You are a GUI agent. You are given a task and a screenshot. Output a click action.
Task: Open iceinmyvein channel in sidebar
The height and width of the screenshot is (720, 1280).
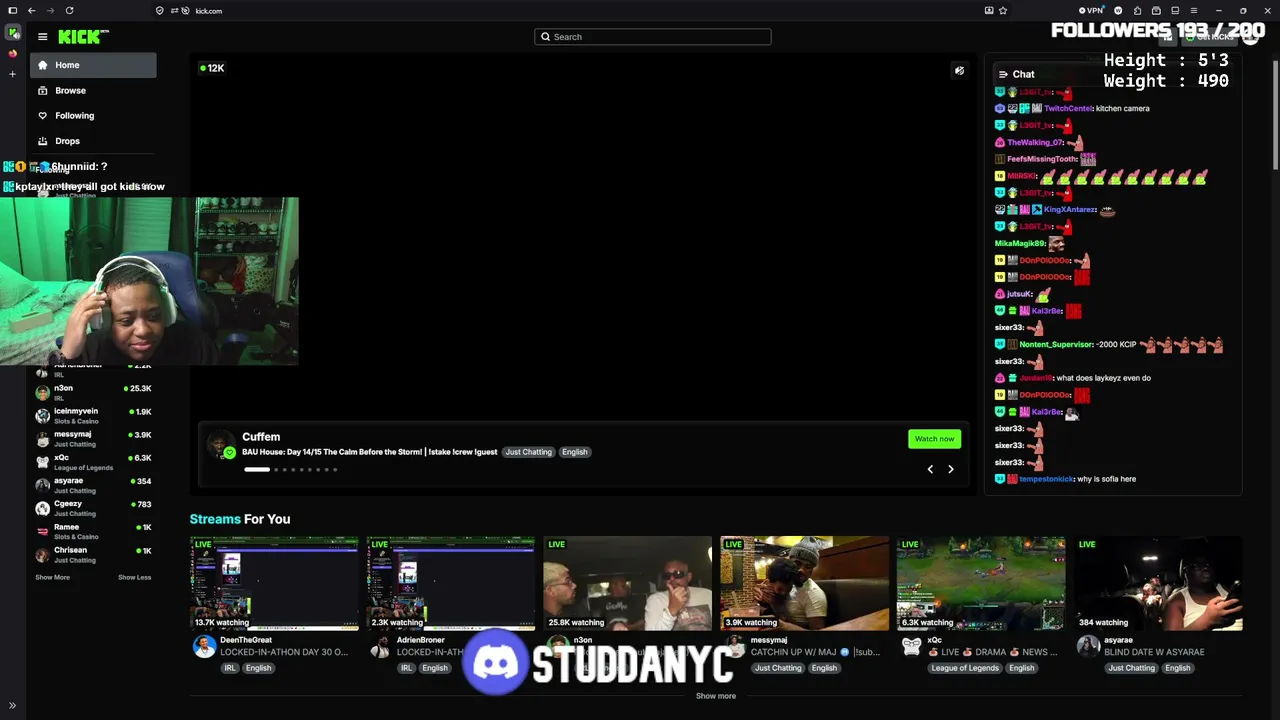tap(93, 415)
